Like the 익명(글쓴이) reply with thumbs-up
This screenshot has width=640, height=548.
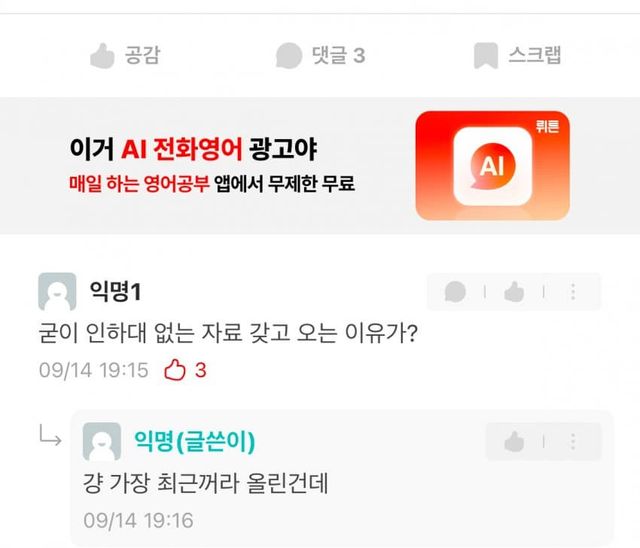coord(514,442)
